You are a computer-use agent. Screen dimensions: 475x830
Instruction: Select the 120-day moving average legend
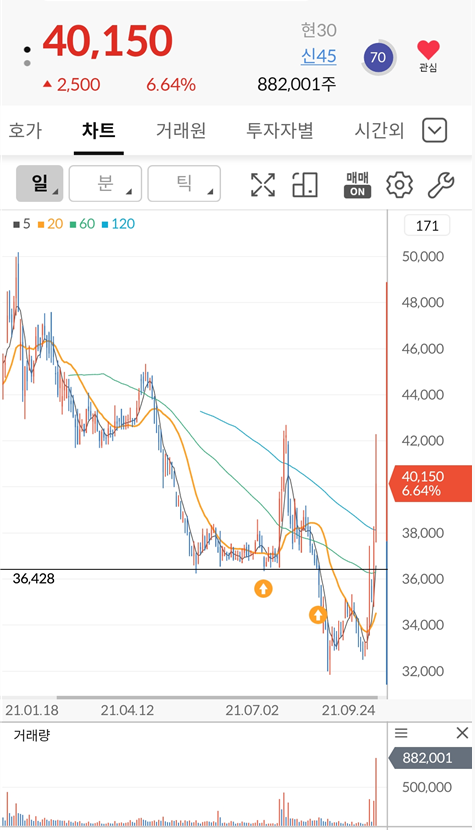tap(118, 224)
